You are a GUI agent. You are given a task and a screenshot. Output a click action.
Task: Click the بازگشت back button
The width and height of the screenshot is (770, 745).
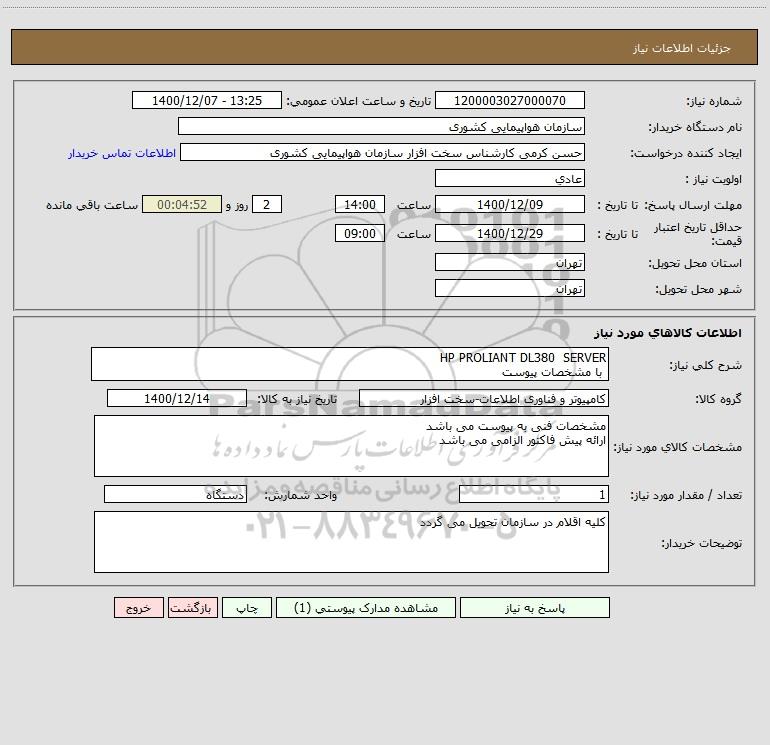[x=192, y=607]
